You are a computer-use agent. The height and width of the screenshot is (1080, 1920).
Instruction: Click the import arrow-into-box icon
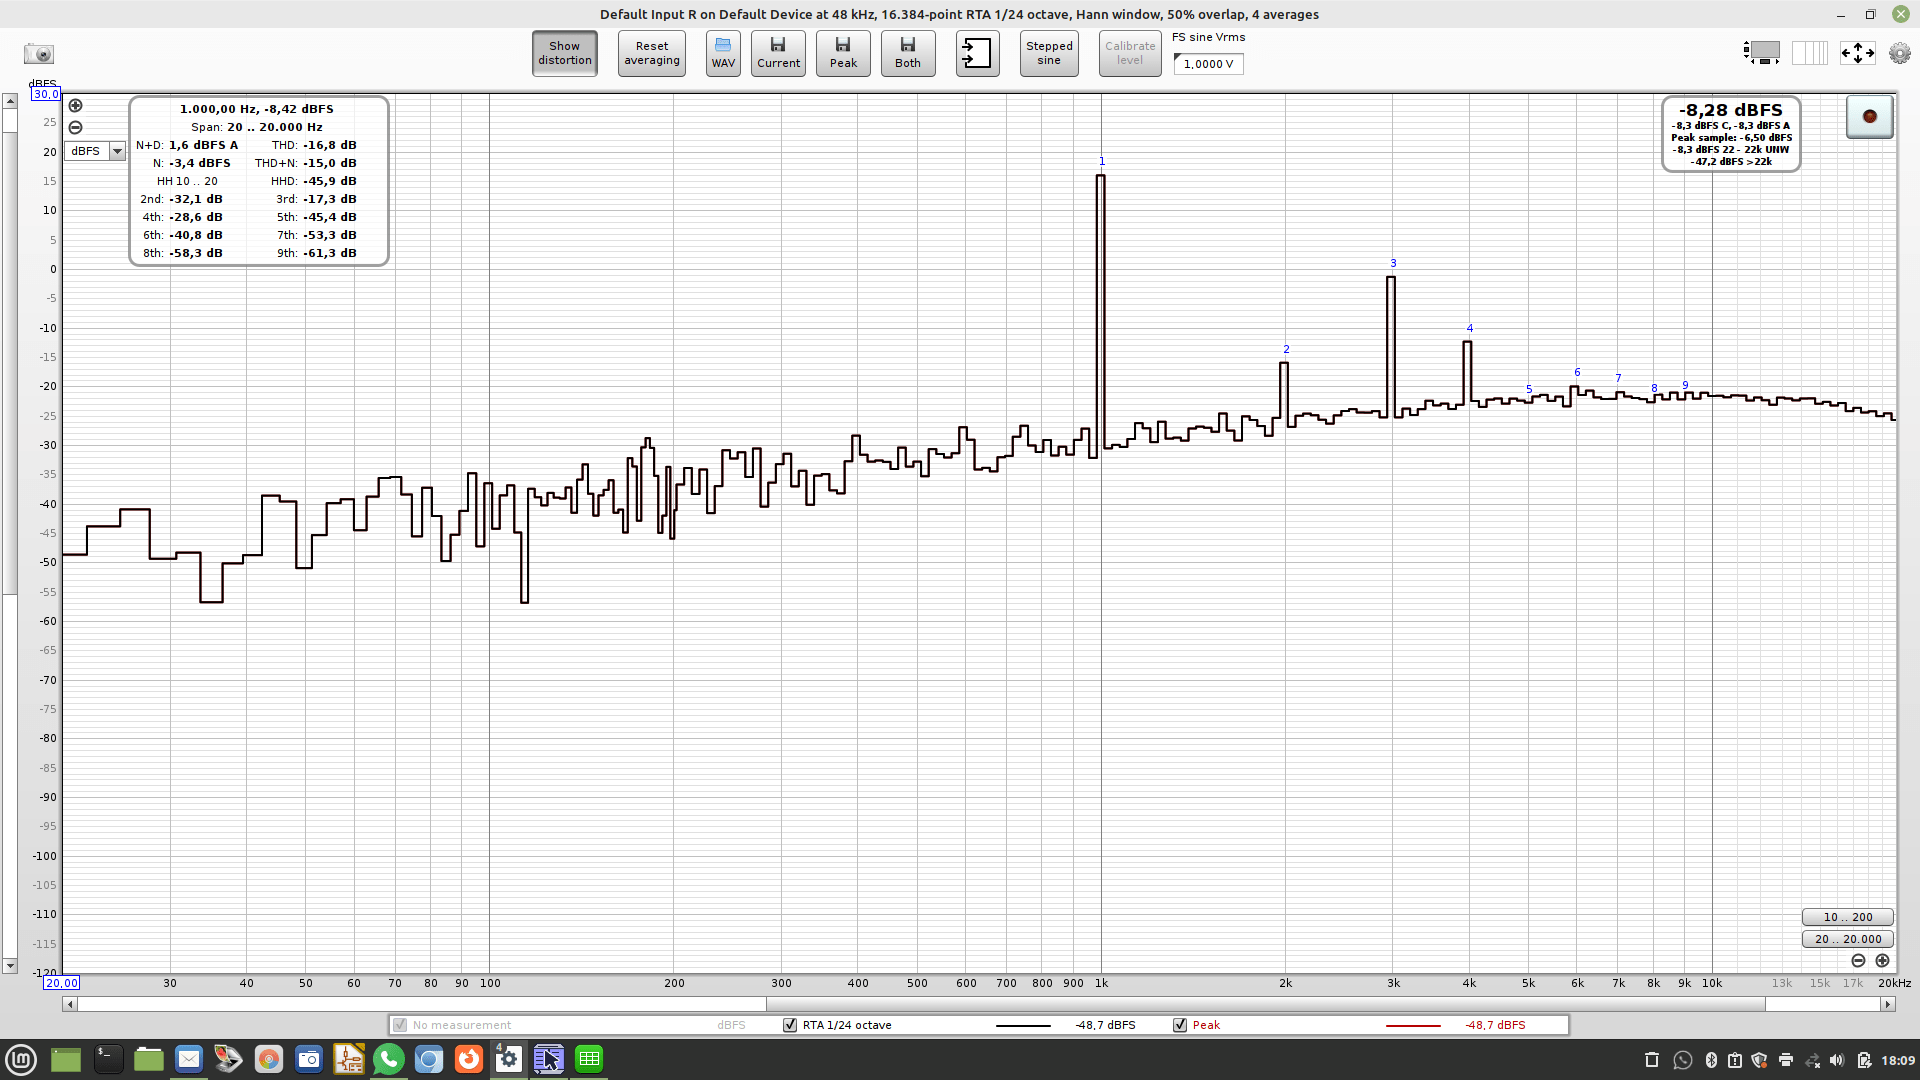point(977,53)
